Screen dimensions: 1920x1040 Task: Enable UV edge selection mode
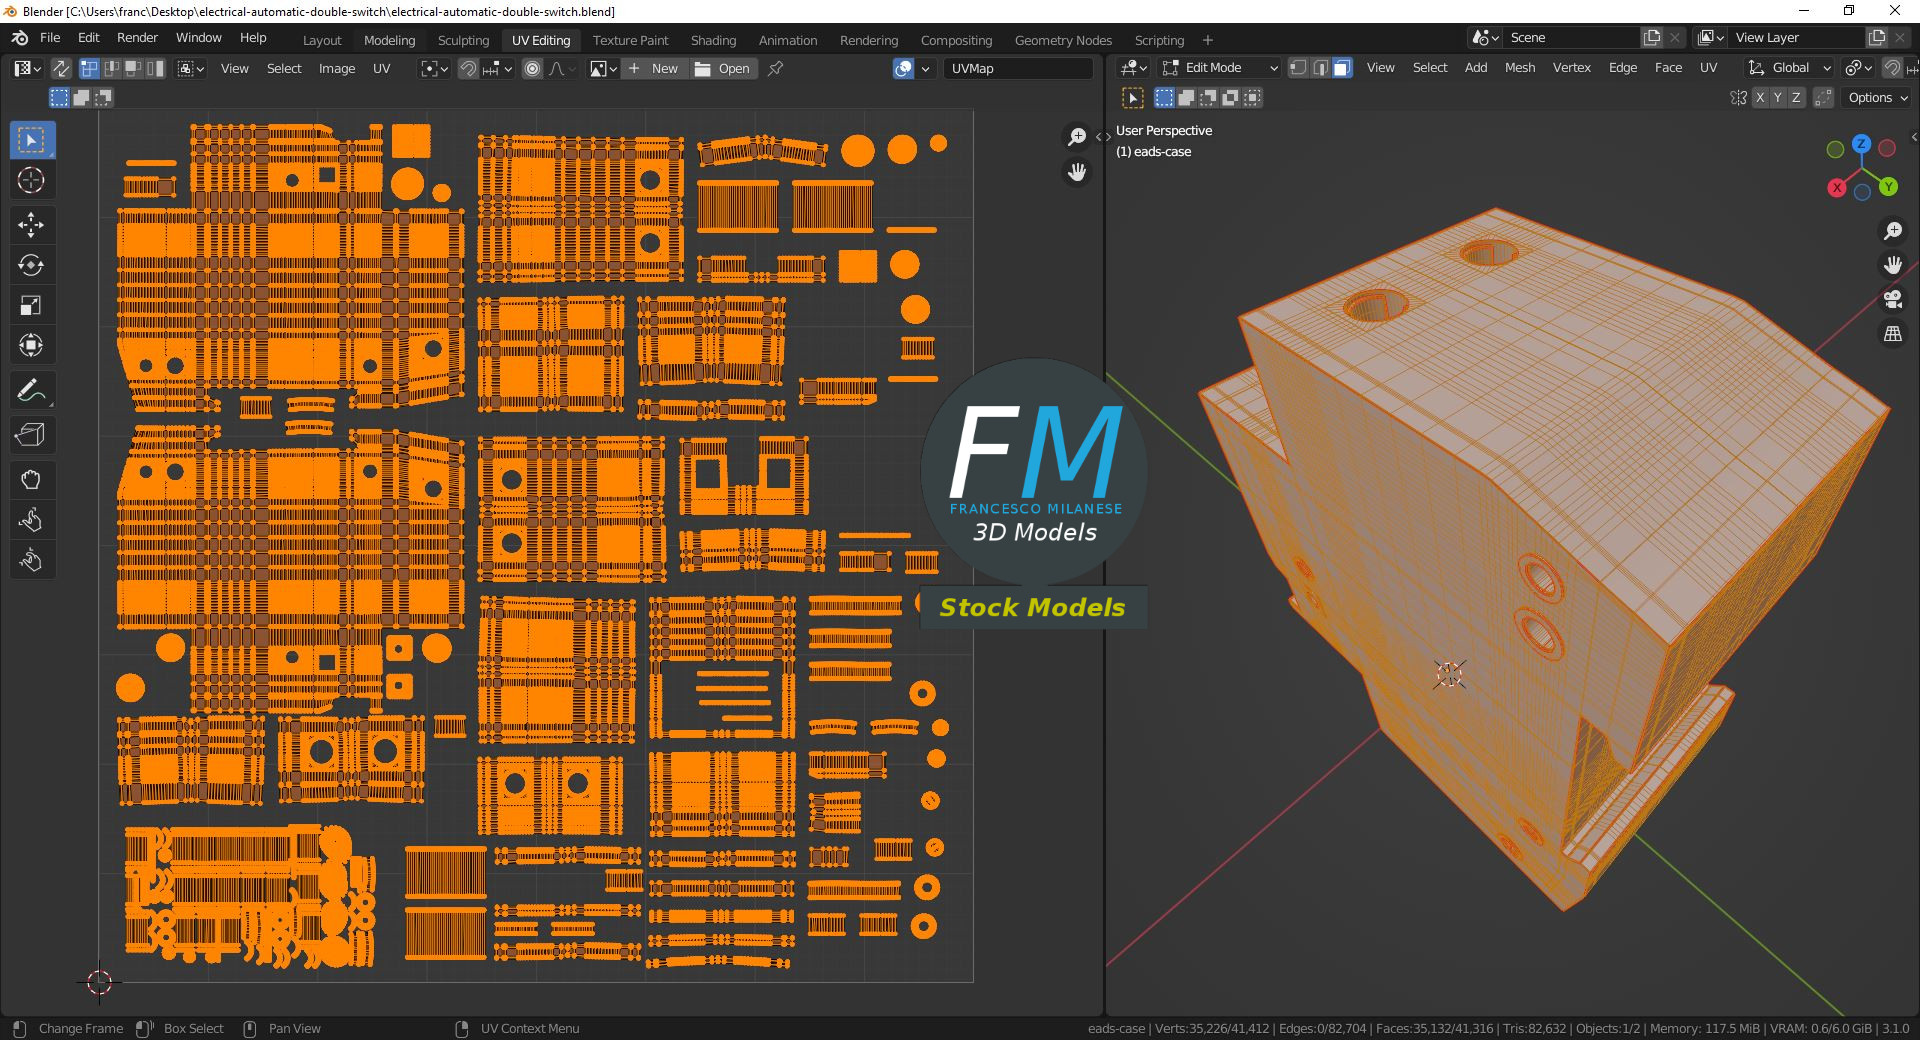(x=112, y=69)
